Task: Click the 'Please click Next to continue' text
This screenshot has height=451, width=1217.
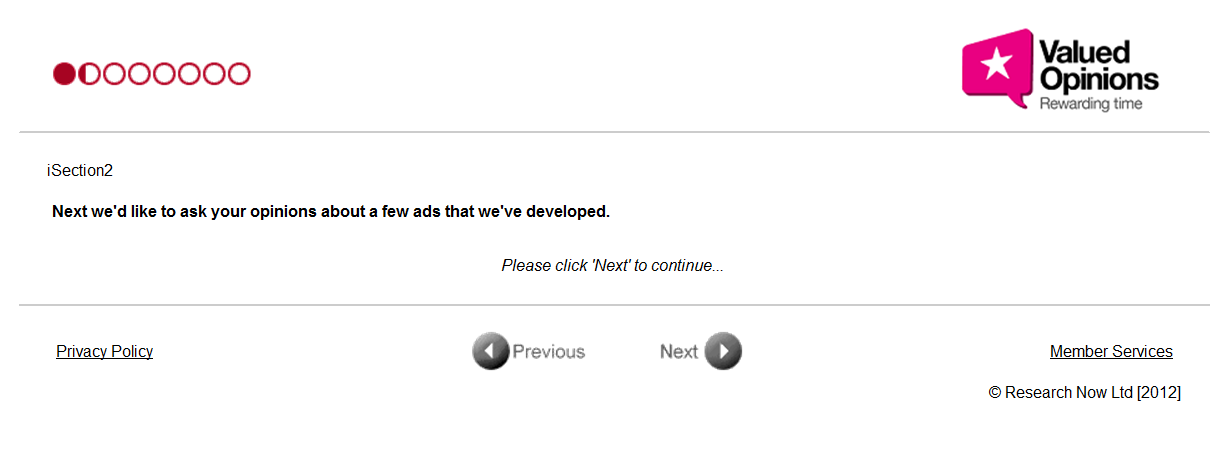Action: 612,265
